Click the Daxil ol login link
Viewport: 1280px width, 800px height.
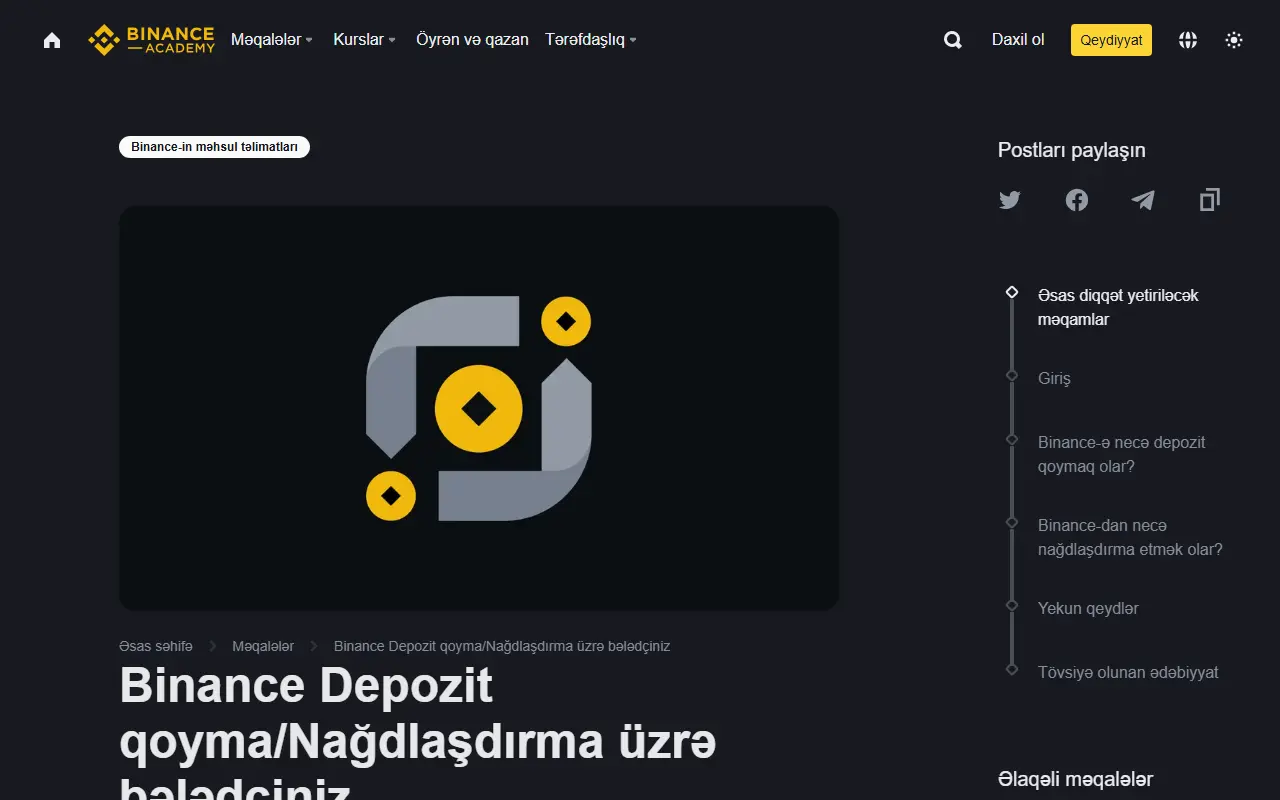tap(1018, 40)
